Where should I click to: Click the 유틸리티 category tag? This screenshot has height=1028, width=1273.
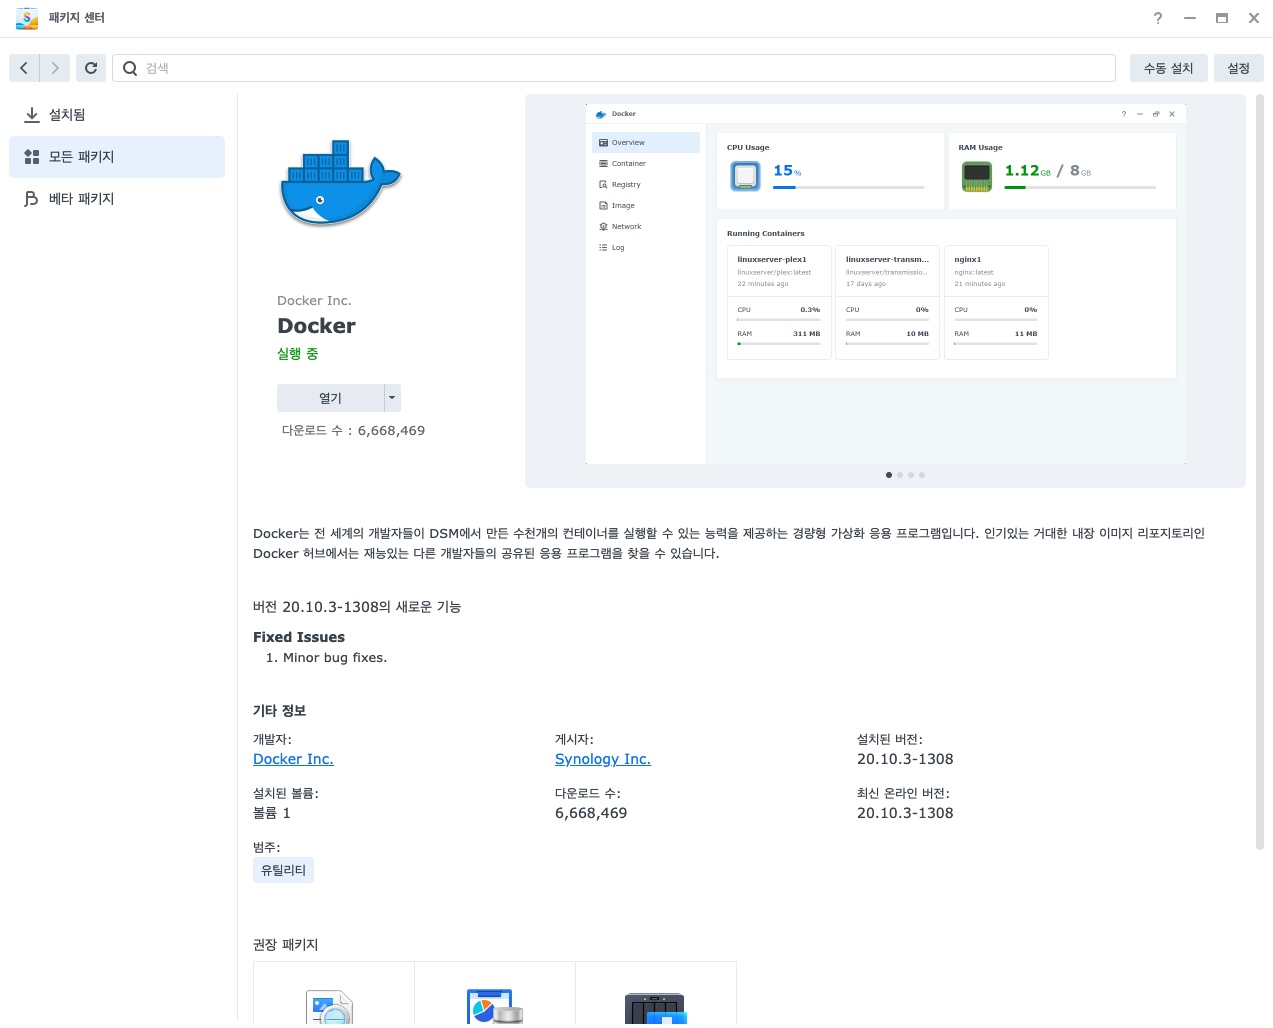click(x=283, y=870)
